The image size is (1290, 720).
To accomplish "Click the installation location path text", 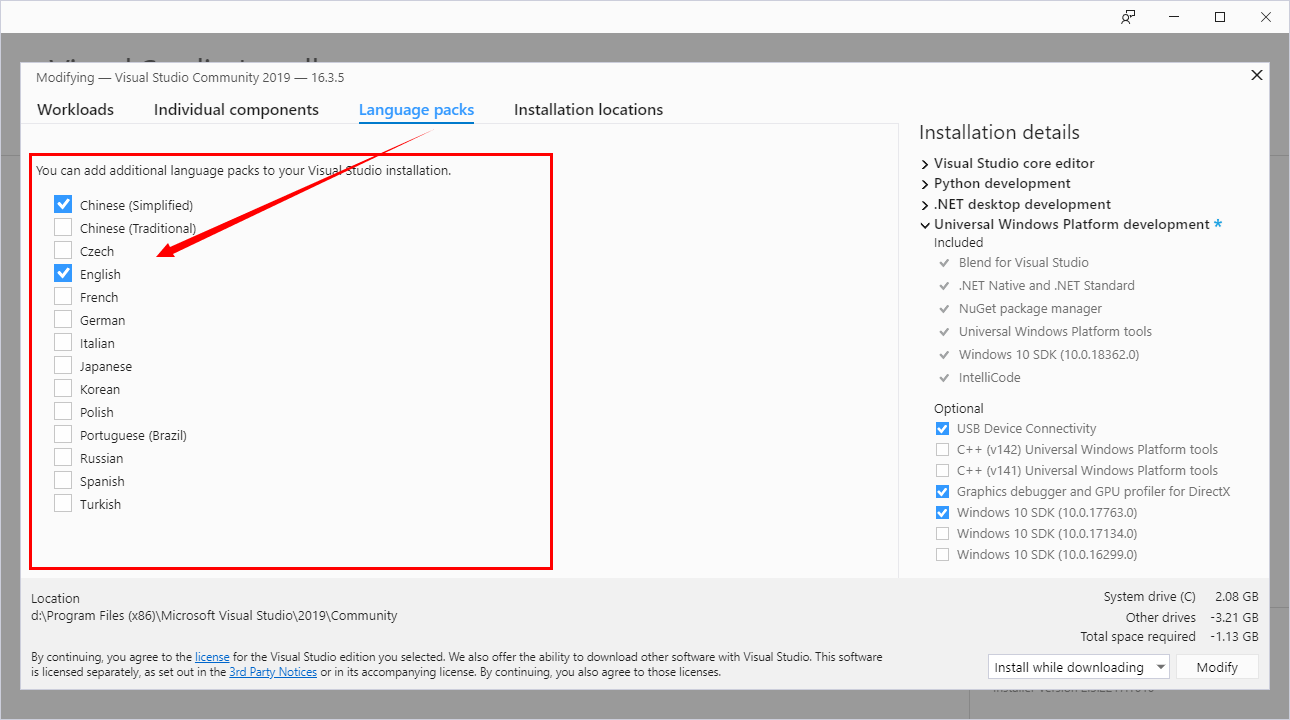I will point(214,616).
